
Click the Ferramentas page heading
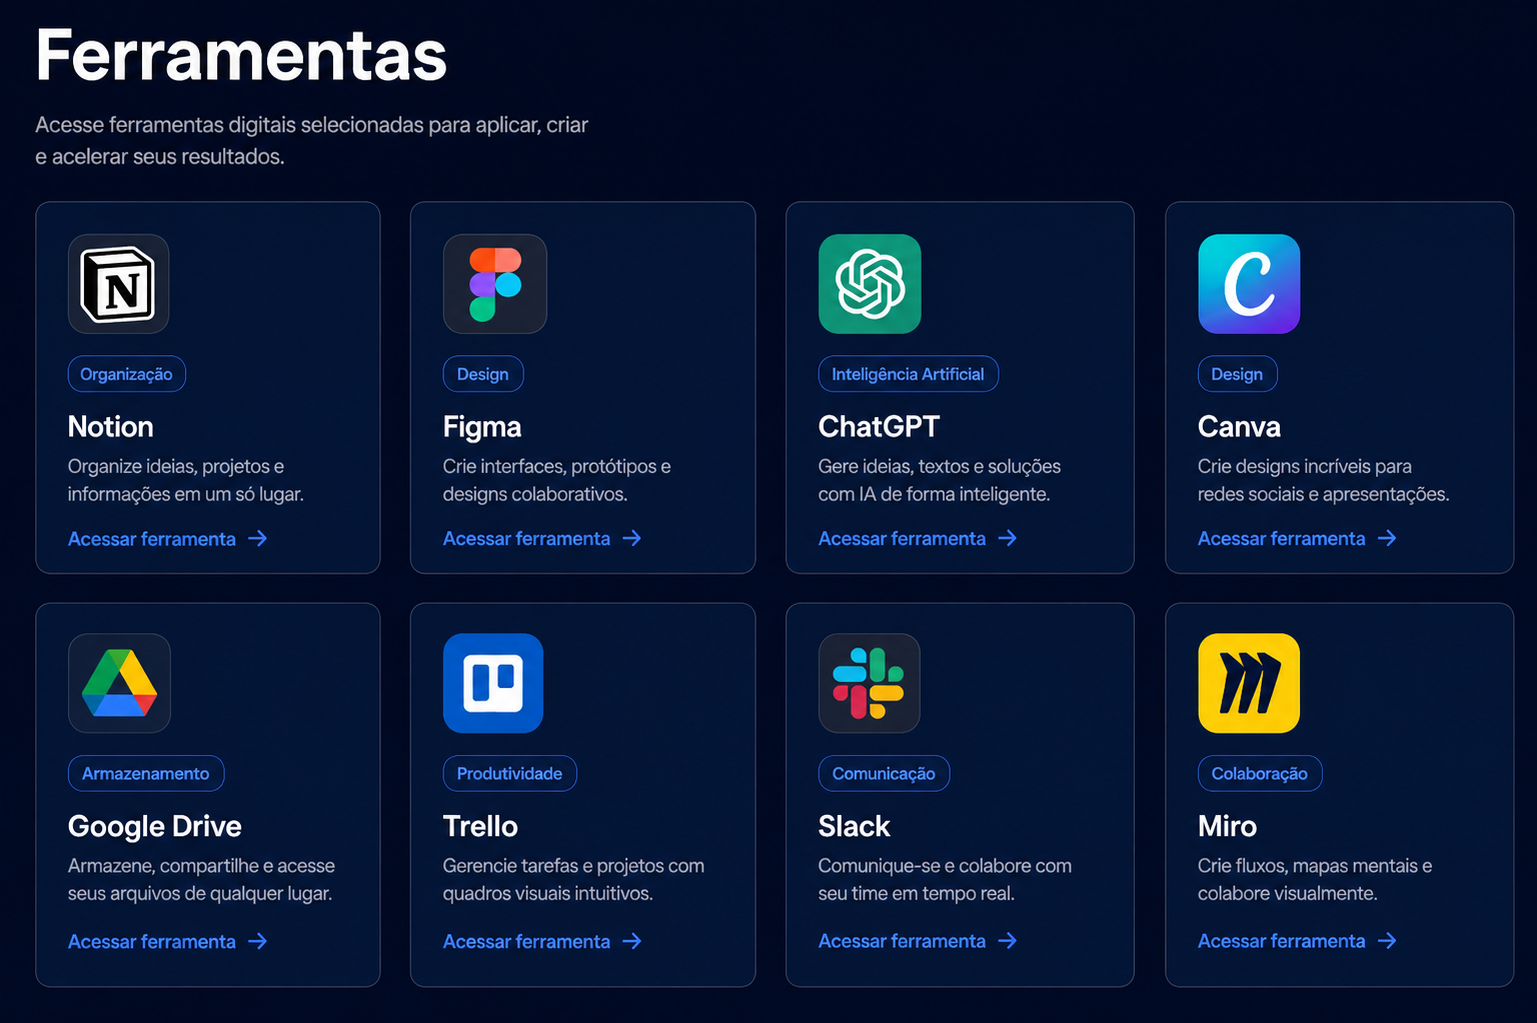pyautogui.click(x=241, y=55)
